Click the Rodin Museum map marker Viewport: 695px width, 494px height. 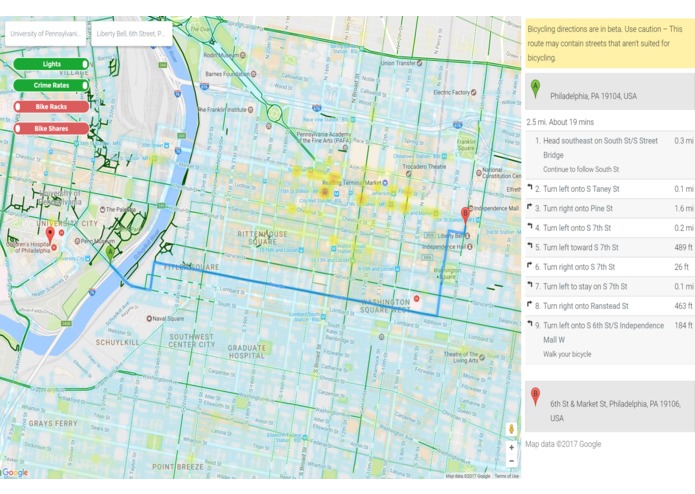(242, 55)
